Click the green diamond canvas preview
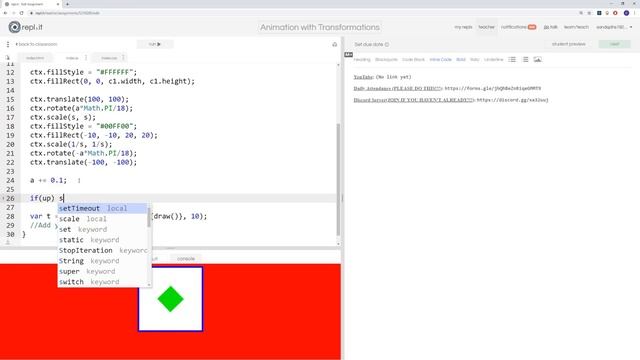This screenshot has height=360, width=640. point(171,299)
